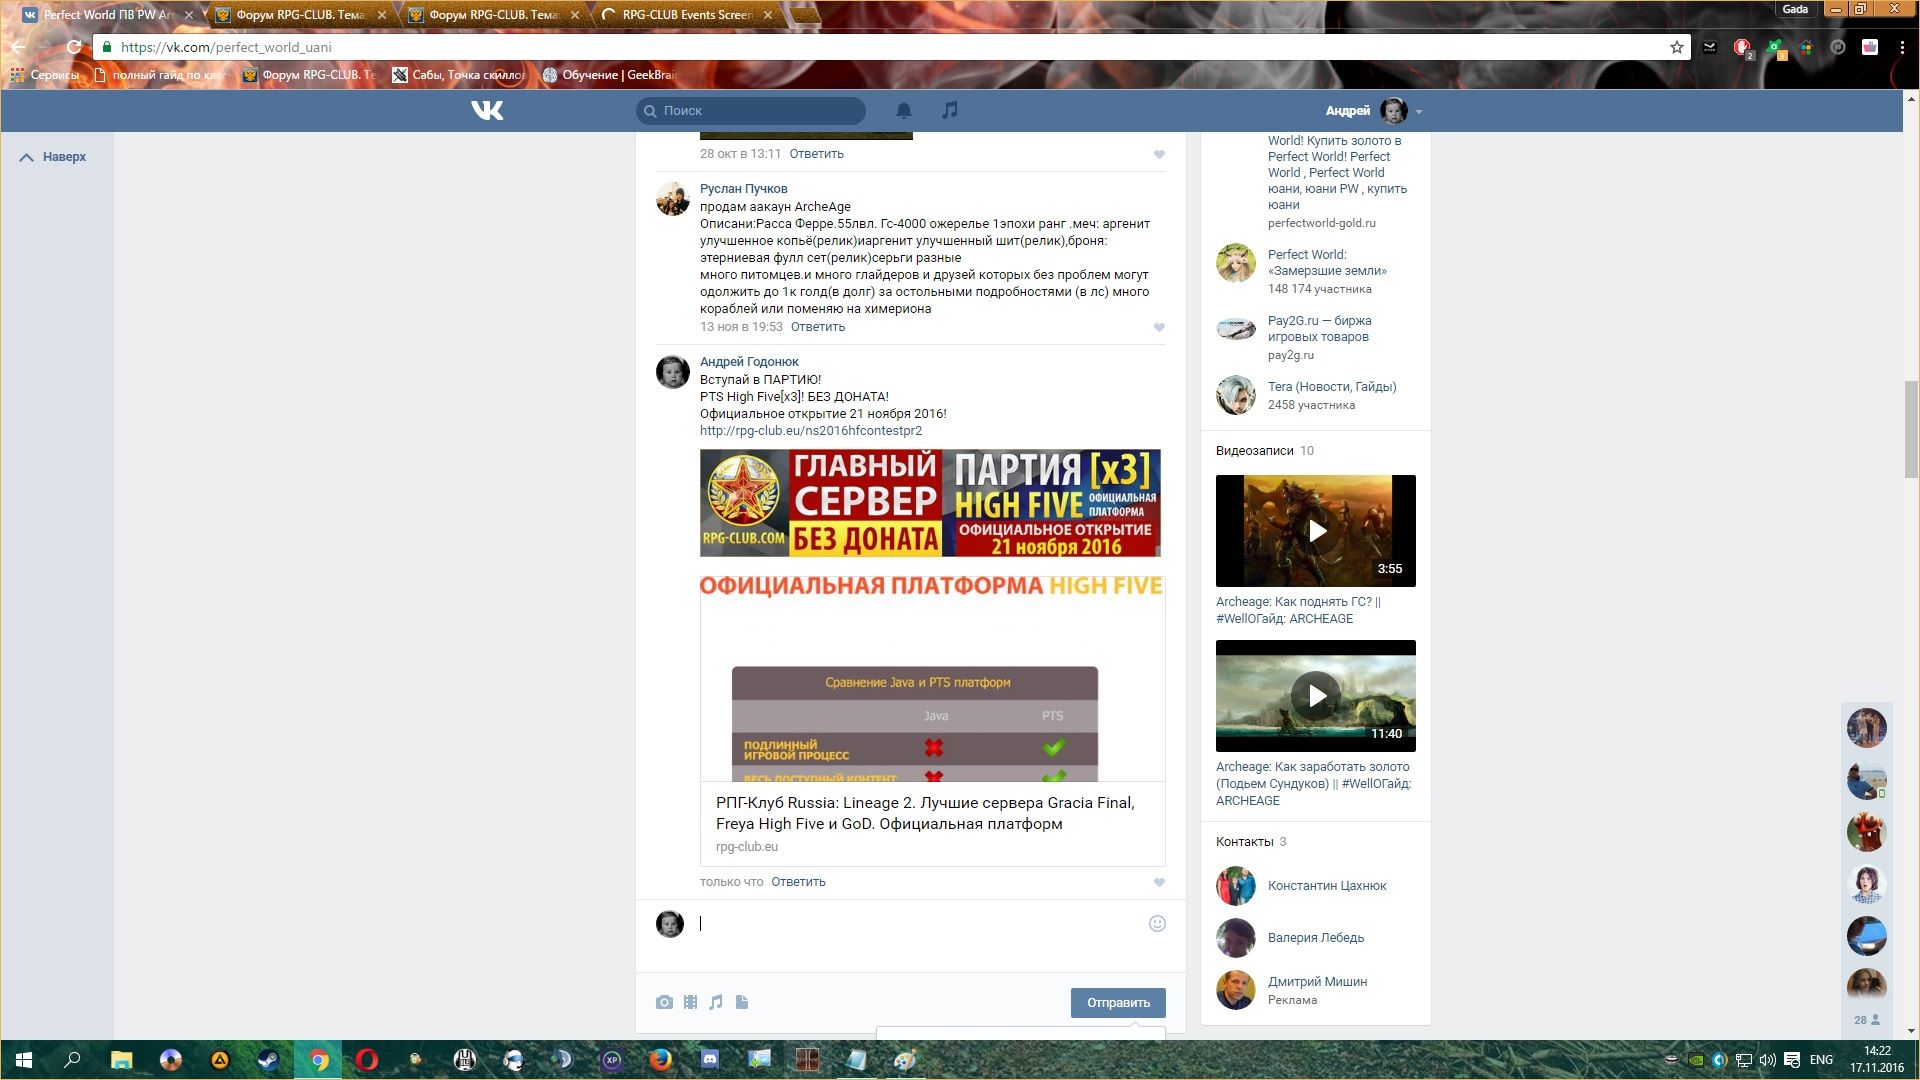Like Руслан Пучков's comment heart
Viewport: 1920px width, 1080px height.
point(1159,328)
